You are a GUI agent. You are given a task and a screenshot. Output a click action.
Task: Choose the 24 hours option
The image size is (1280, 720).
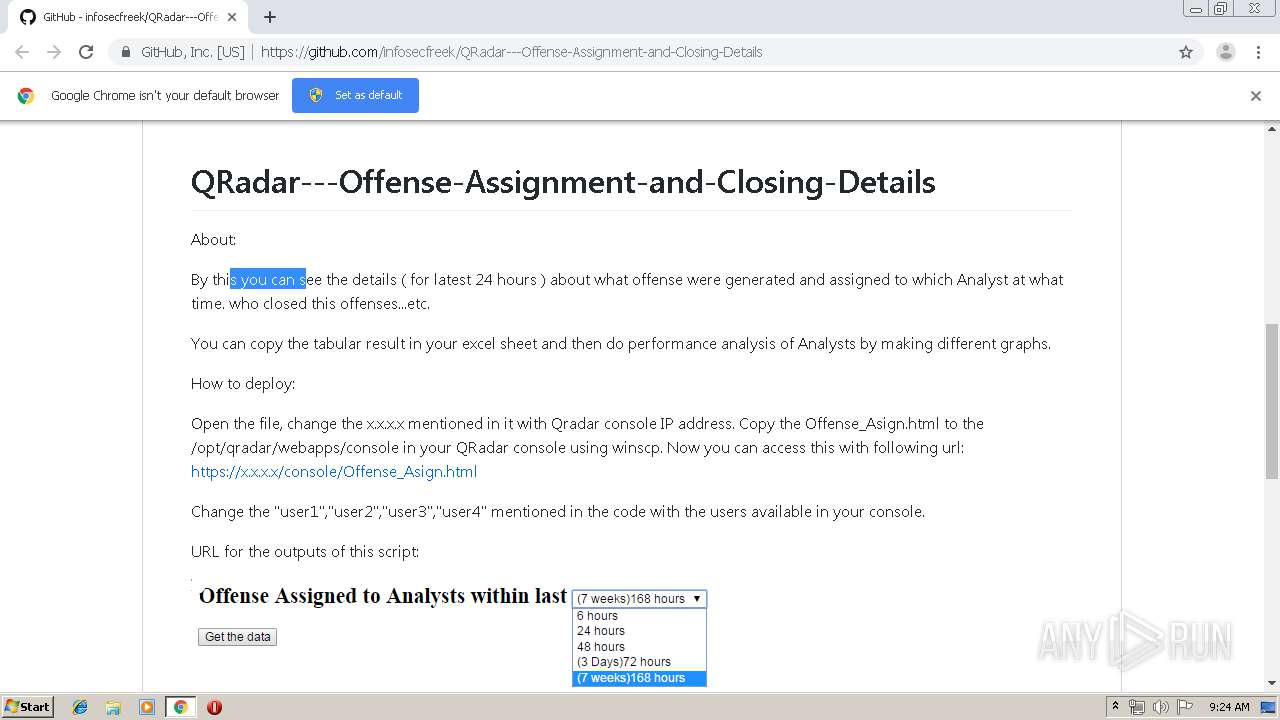639,631
